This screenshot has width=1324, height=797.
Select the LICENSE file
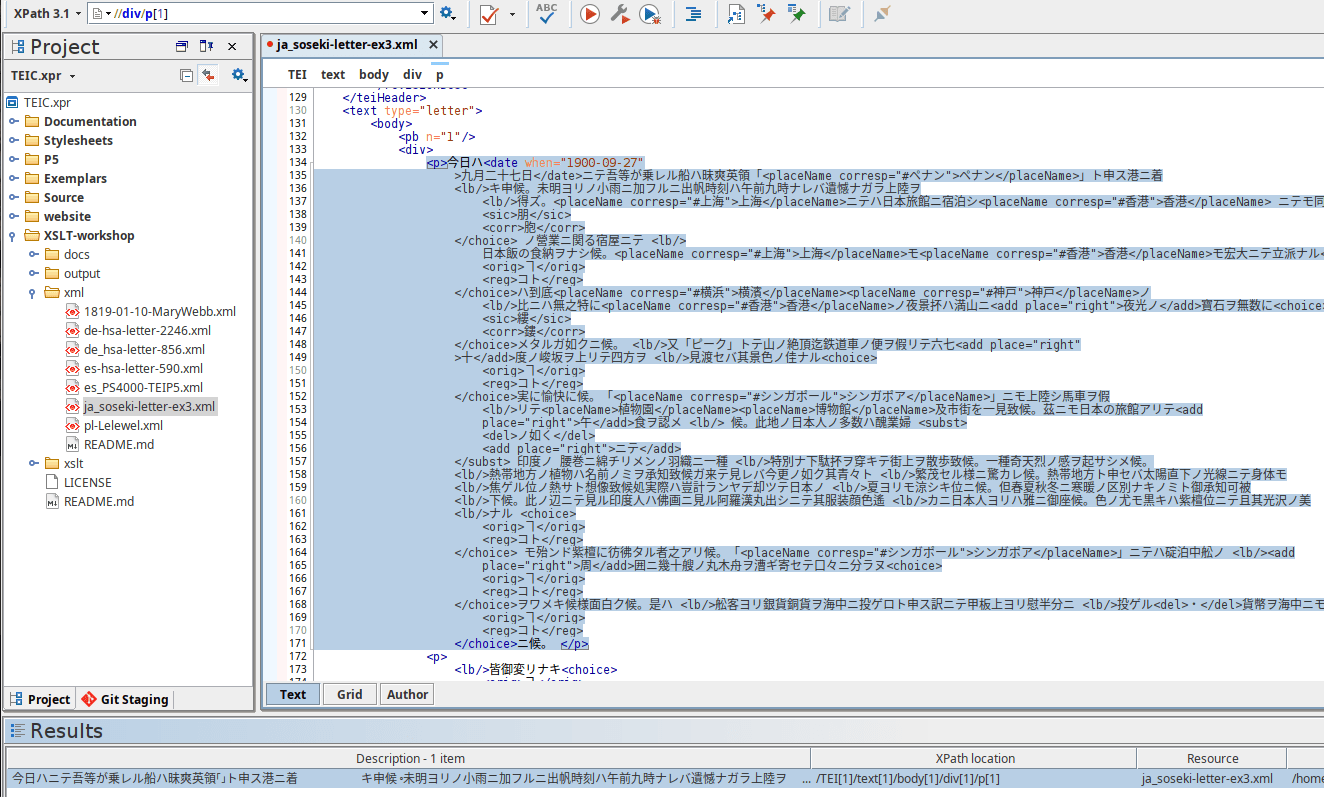click(x=87, y=483)
